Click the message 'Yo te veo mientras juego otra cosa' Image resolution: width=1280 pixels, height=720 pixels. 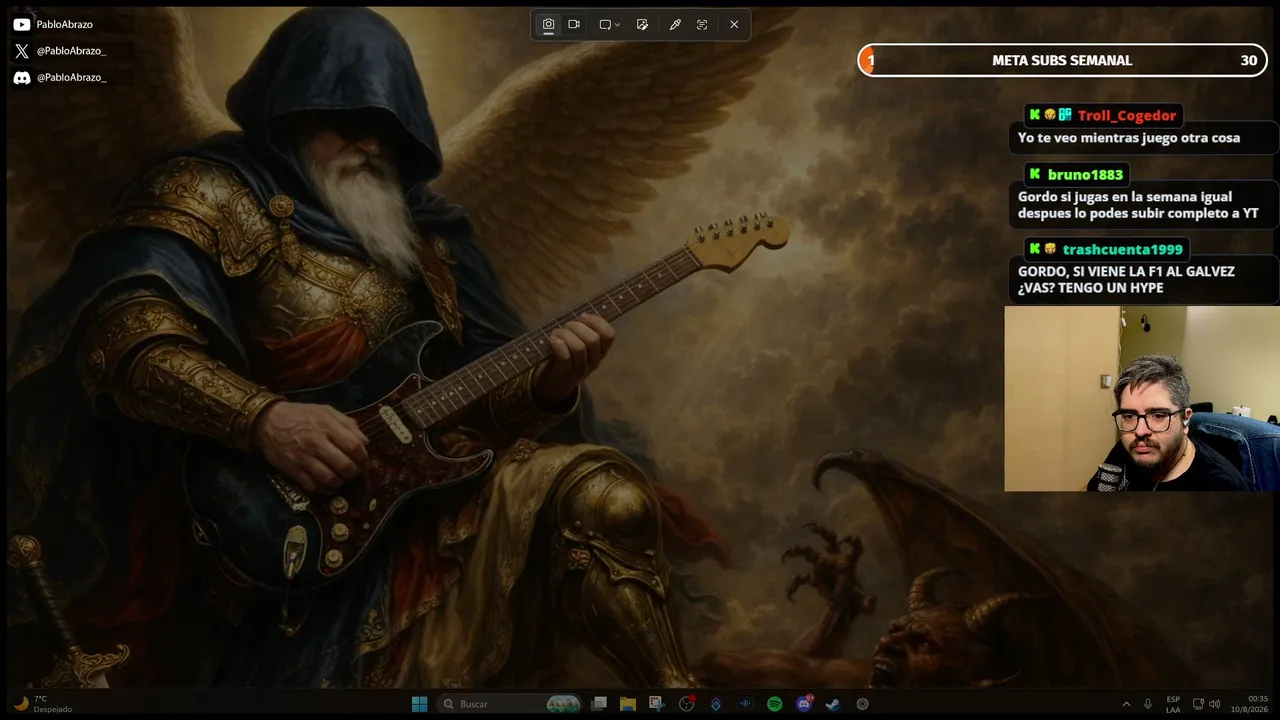[x=1128, y=138]
